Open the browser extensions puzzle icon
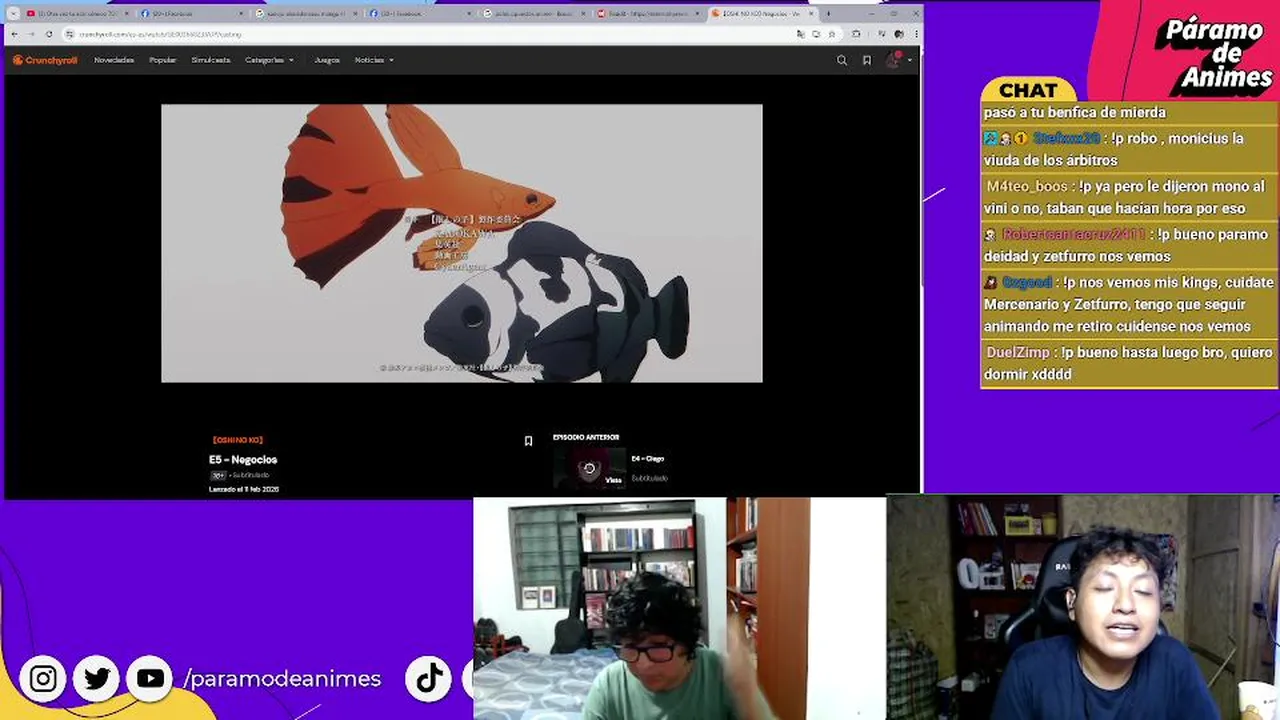 click(856, 34)
